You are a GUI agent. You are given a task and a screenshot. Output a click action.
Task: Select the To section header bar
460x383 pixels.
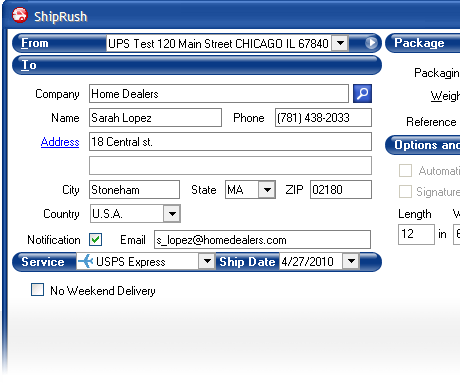(x=197, y=65)
